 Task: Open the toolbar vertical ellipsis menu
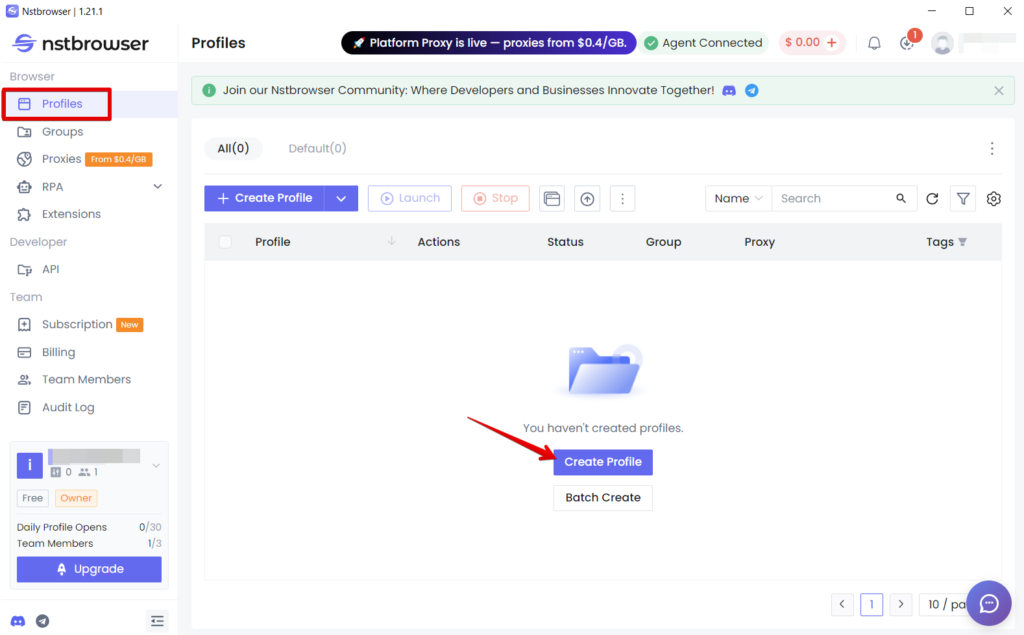[x=622, y=199]
